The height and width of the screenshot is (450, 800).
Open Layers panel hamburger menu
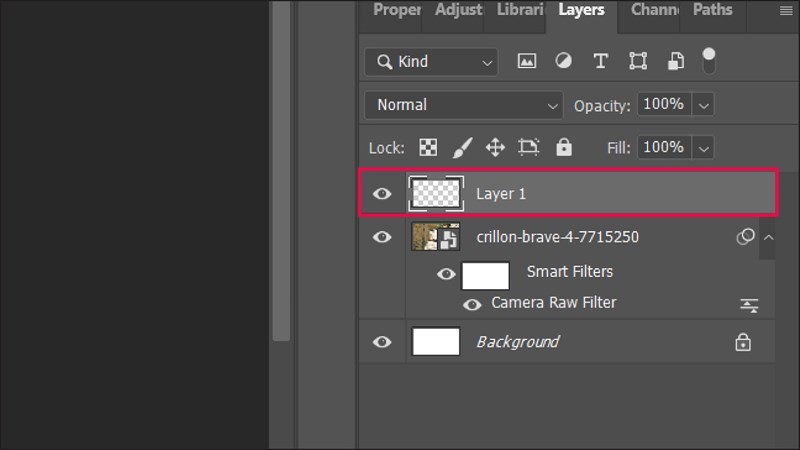(x=786, y=10)
